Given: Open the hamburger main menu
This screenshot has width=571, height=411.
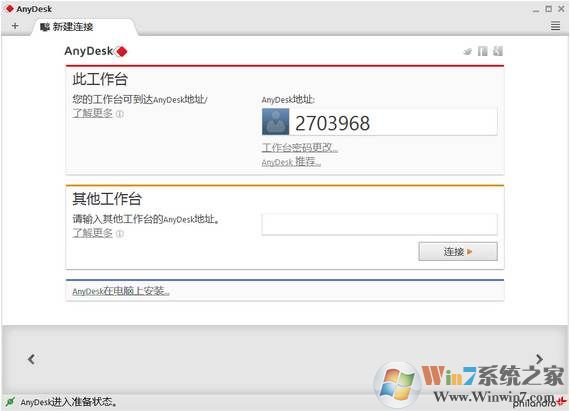Looking at the screenshot, I should pyautogui.click(x=555, y=26).
